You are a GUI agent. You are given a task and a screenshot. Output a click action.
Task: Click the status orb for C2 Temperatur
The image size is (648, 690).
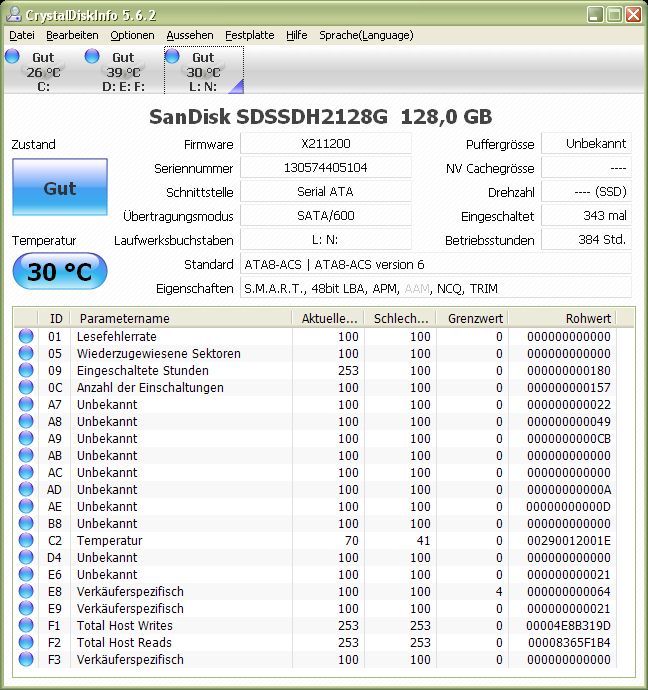pyautogui.click(x=26, y=540)
